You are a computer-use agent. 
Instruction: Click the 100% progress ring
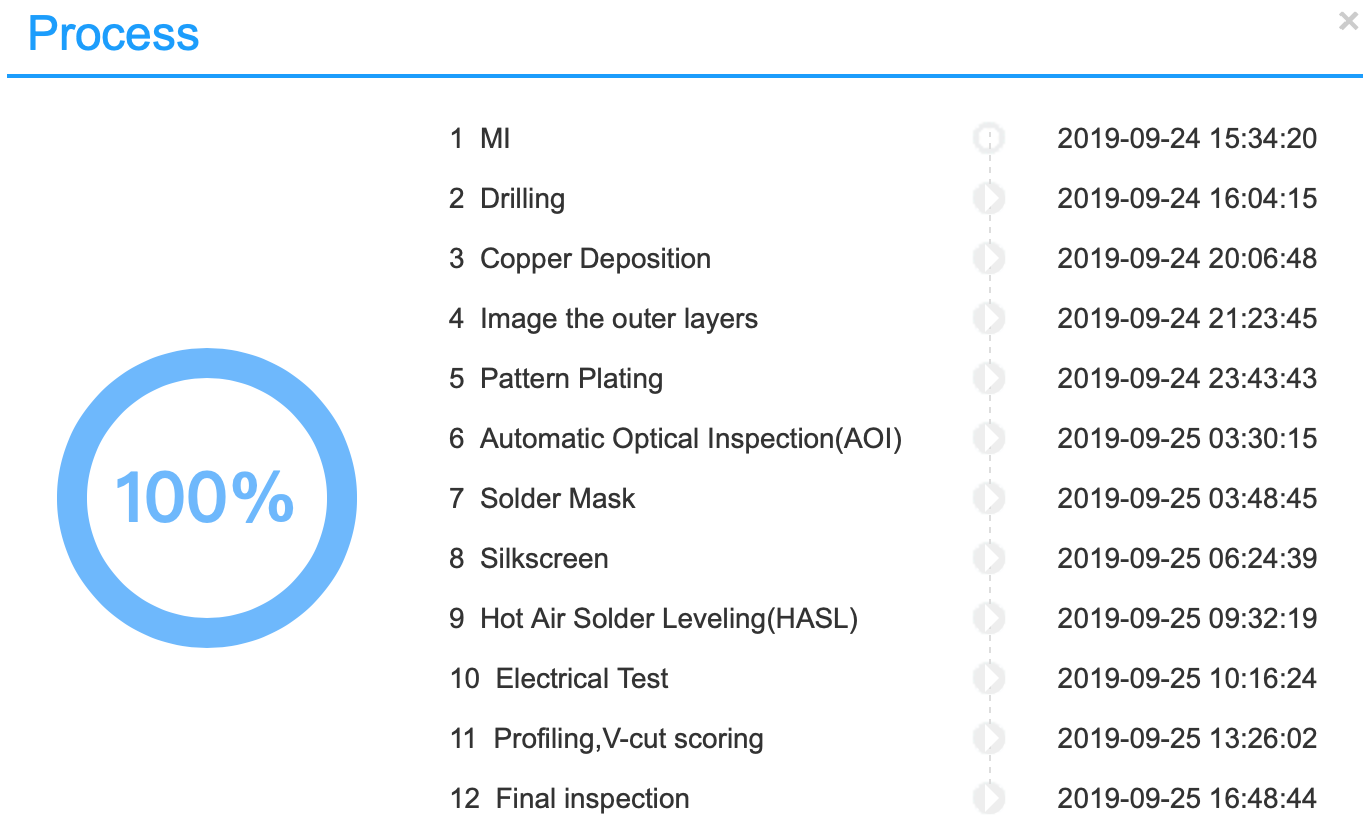click(x=207, y=497)
